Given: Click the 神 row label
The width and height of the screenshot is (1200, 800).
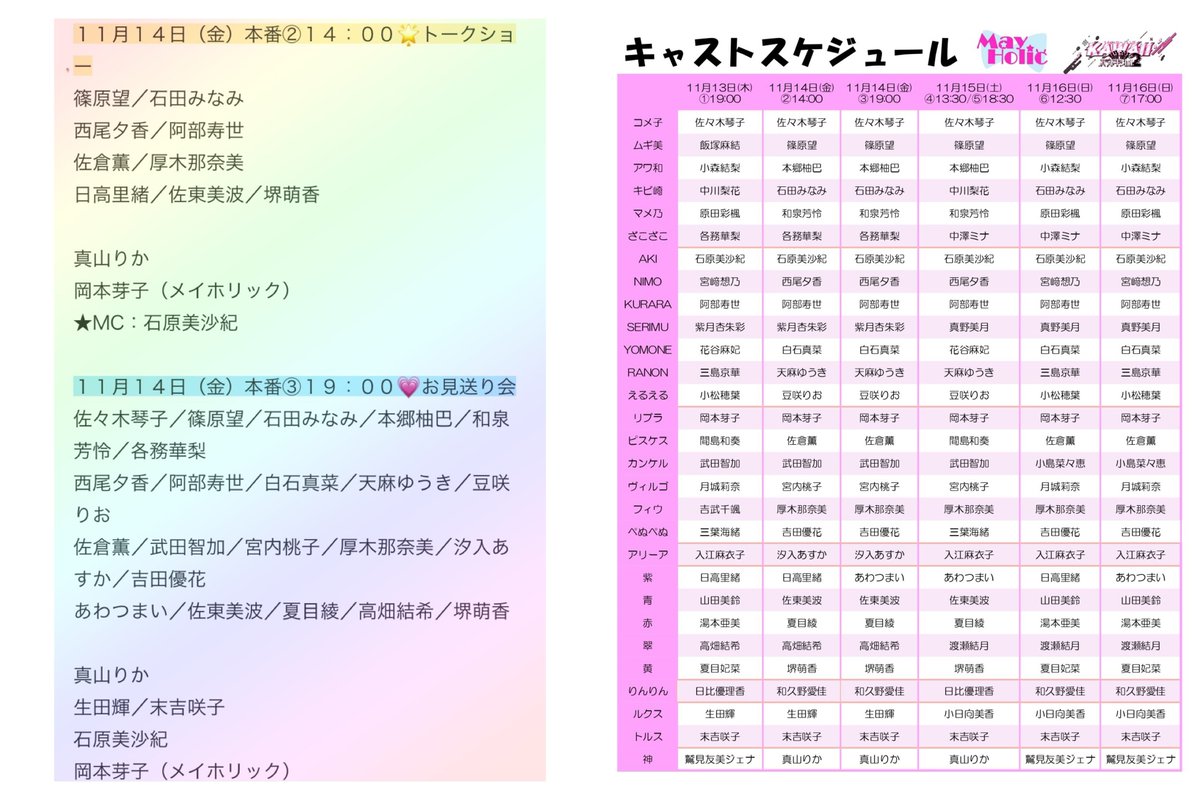Looking at the screenshot, I should coord(648,760).
